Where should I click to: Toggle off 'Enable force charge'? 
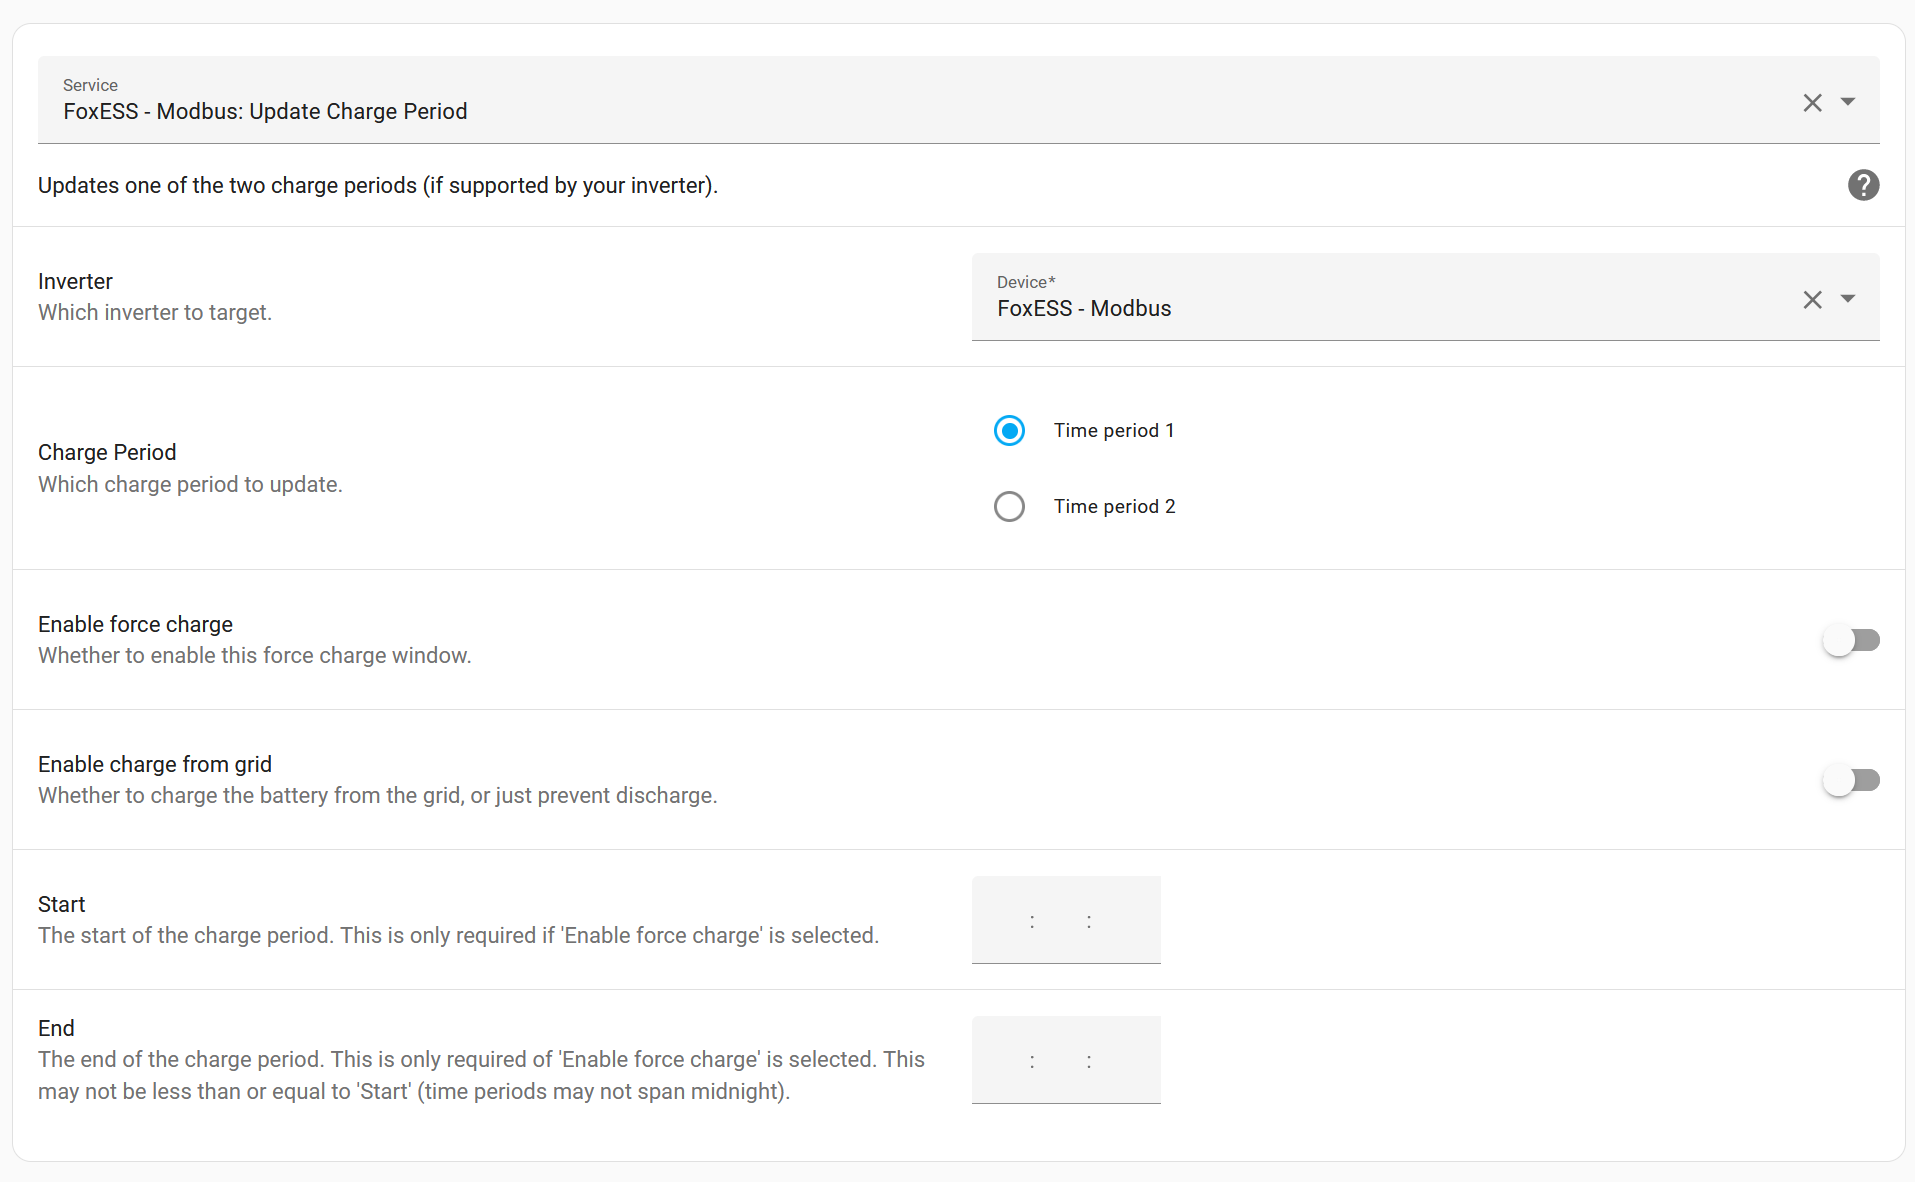[x=1851, y=640]
